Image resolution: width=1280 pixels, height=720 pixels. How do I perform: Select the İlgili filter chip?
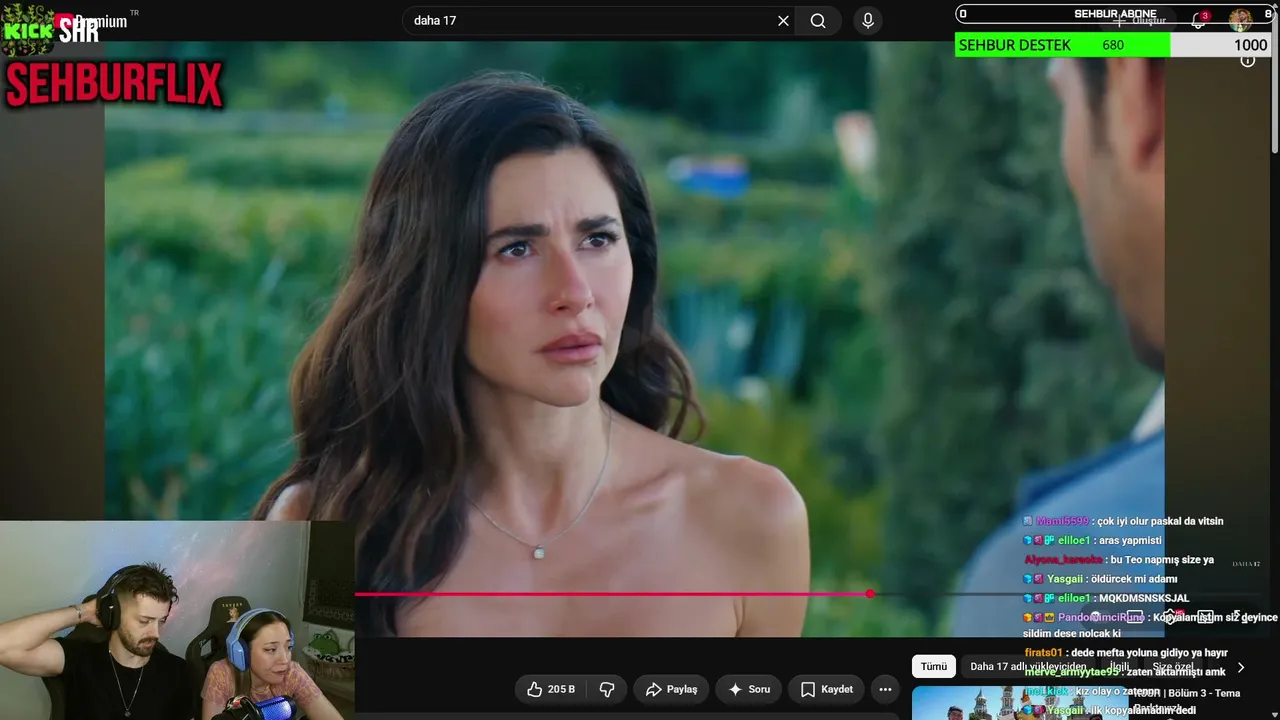click(1119, 667)
